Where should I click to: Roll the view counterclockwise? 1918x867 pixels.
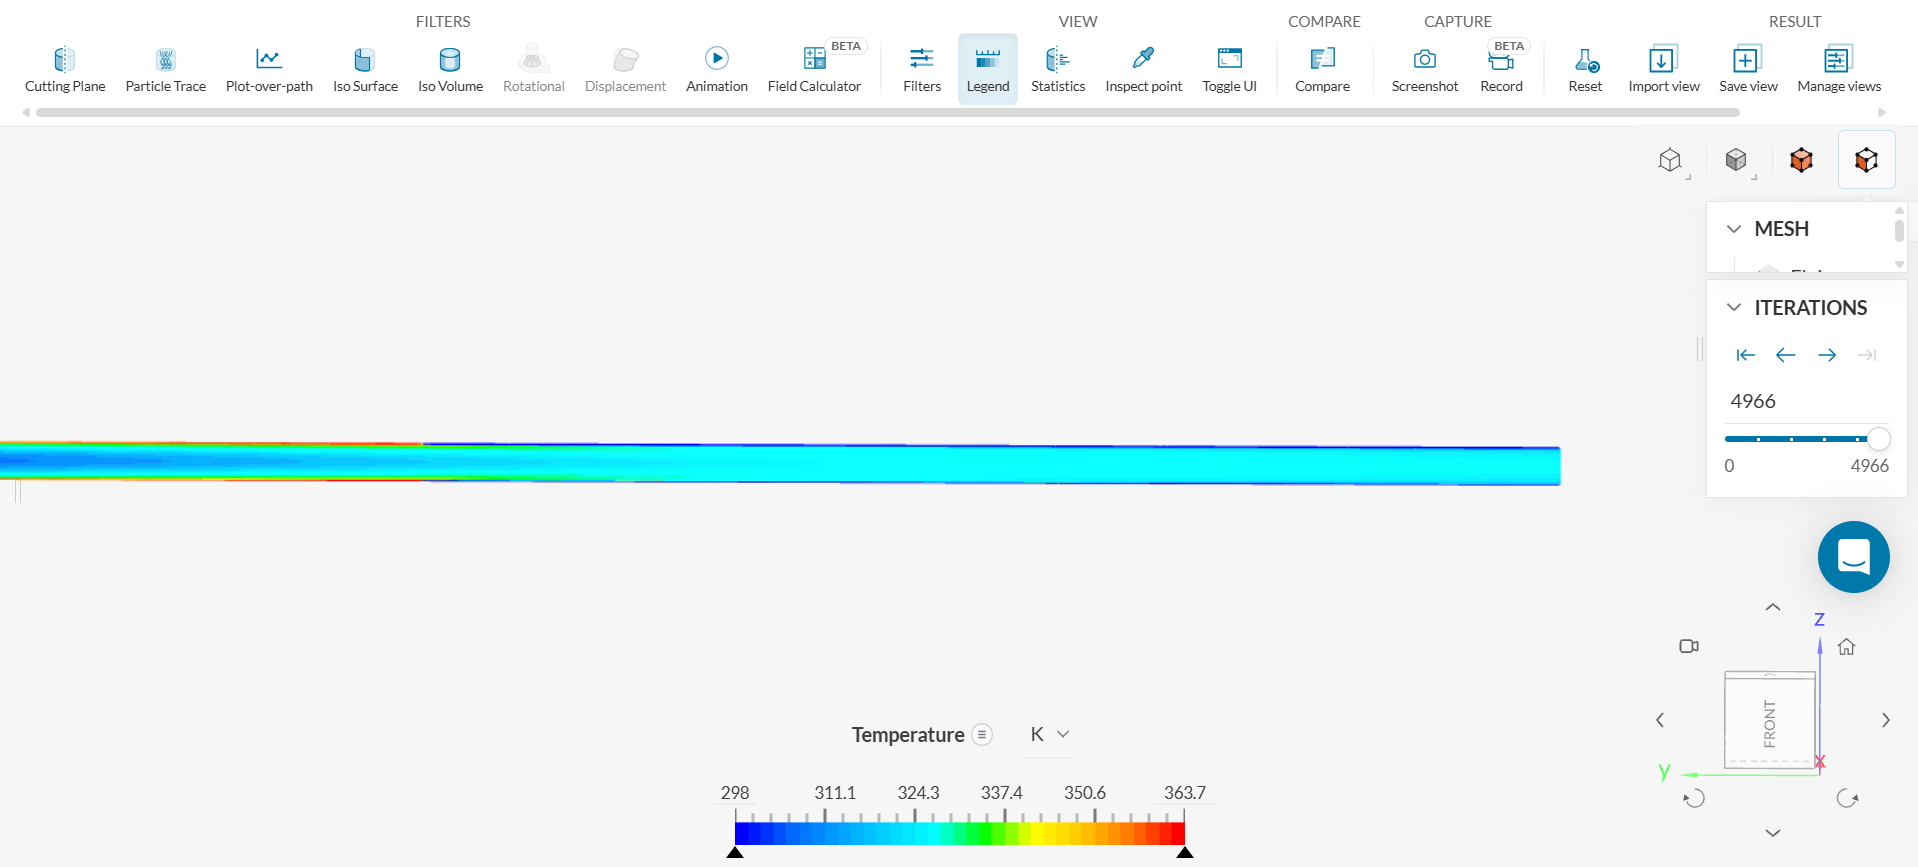[1694, 798]
